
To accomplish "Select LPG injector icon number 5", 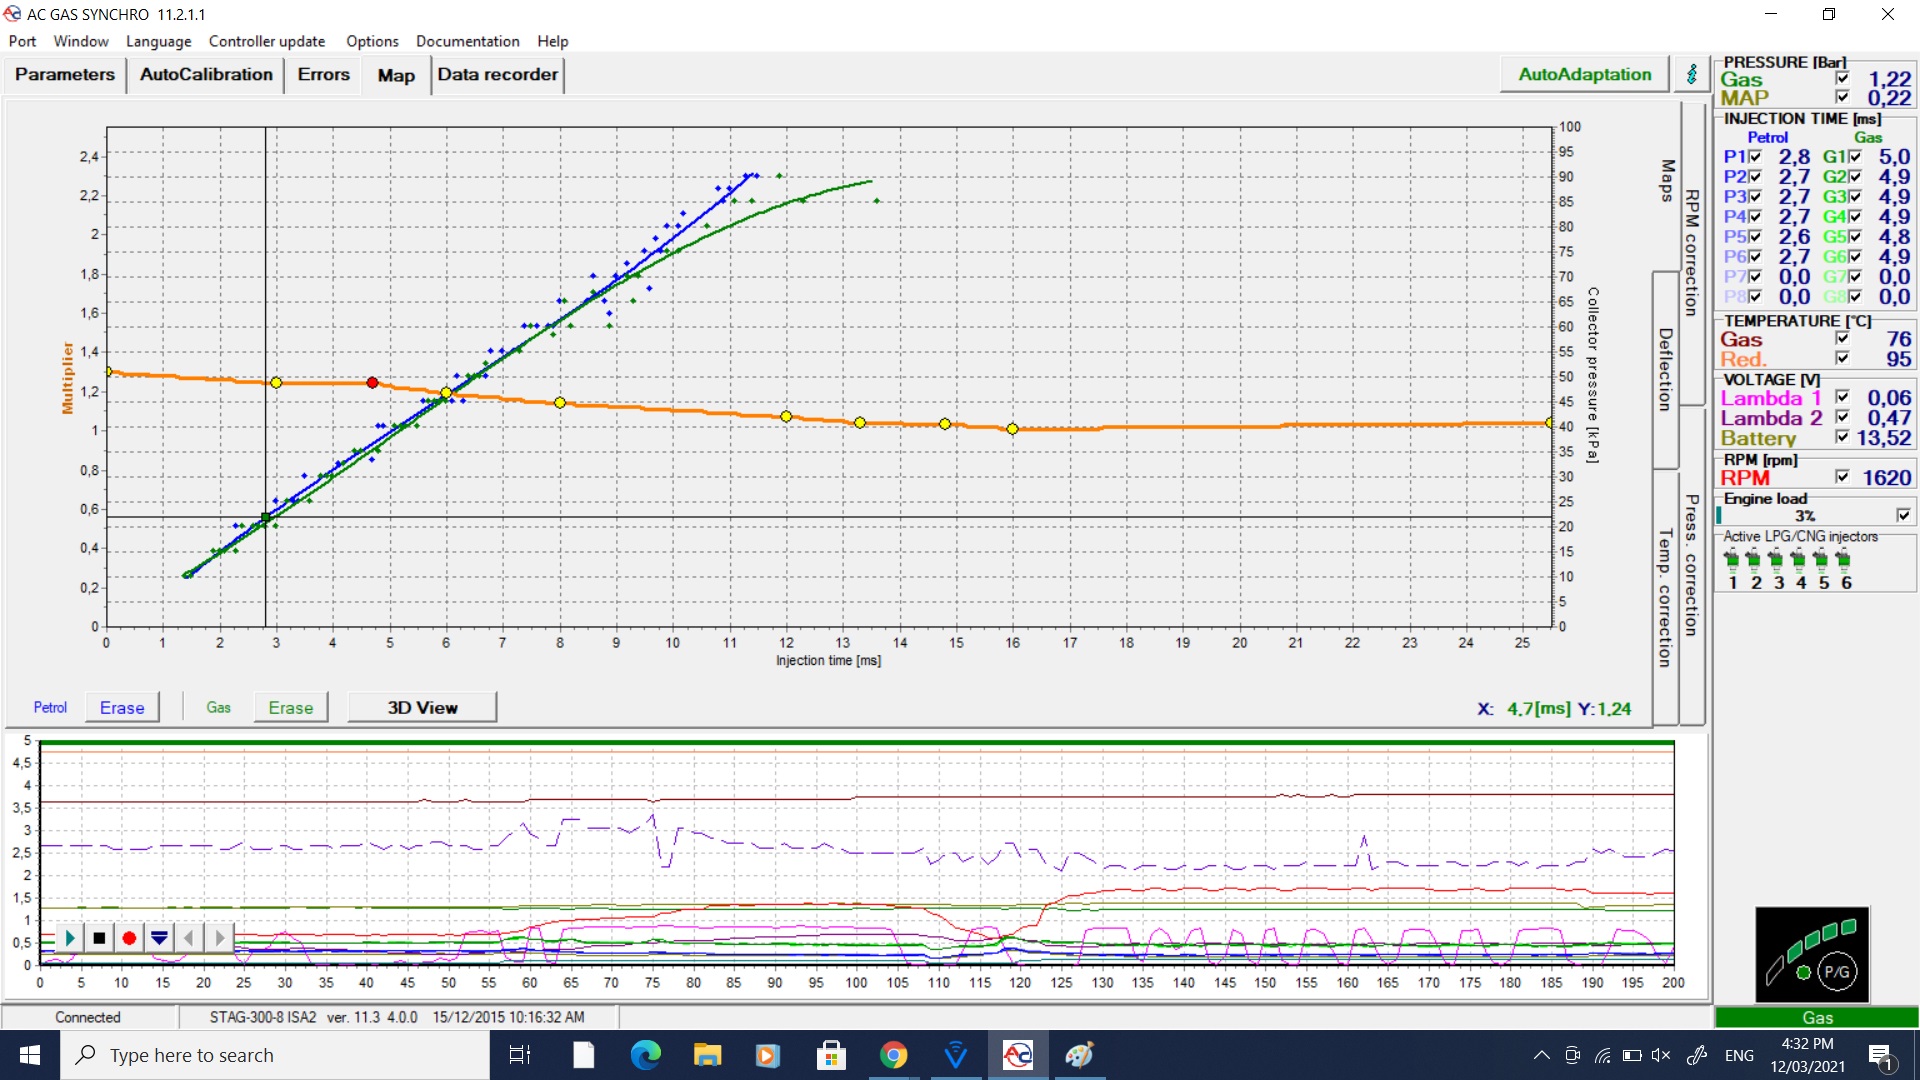I will (1821, 559).
